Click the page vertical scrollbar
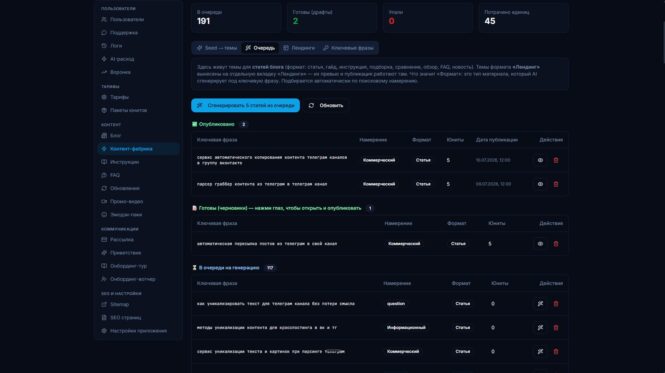The width and height of the screenshot is (665, 373). [x=663, y=42]
